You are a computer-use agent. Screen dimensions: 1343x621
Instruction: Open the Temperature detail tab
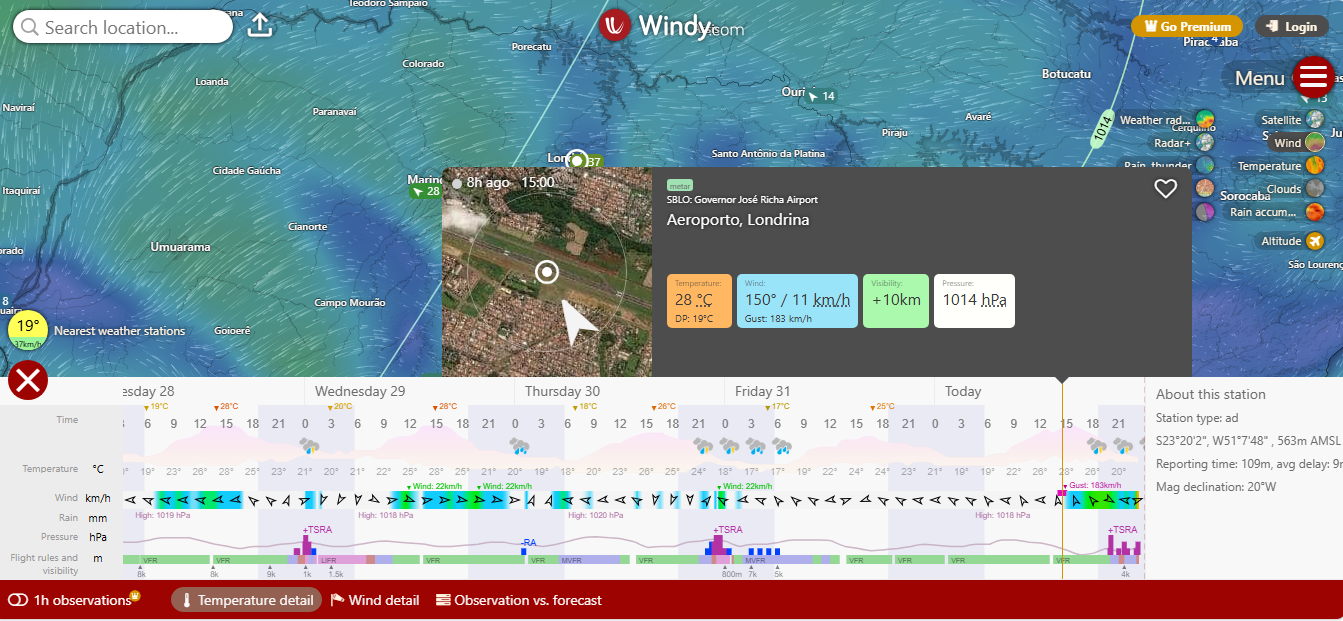[x=247, y=600]
